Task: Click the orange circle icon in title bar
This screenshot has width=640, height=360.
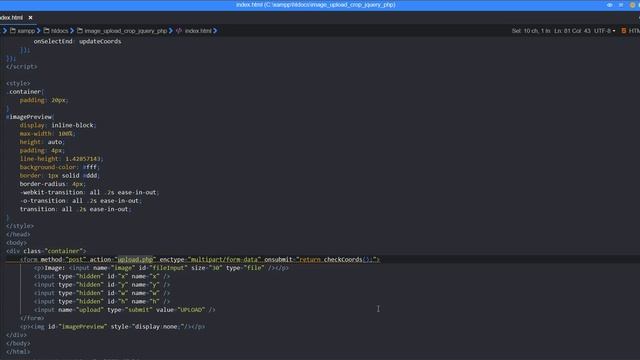Action: point(632,5)
